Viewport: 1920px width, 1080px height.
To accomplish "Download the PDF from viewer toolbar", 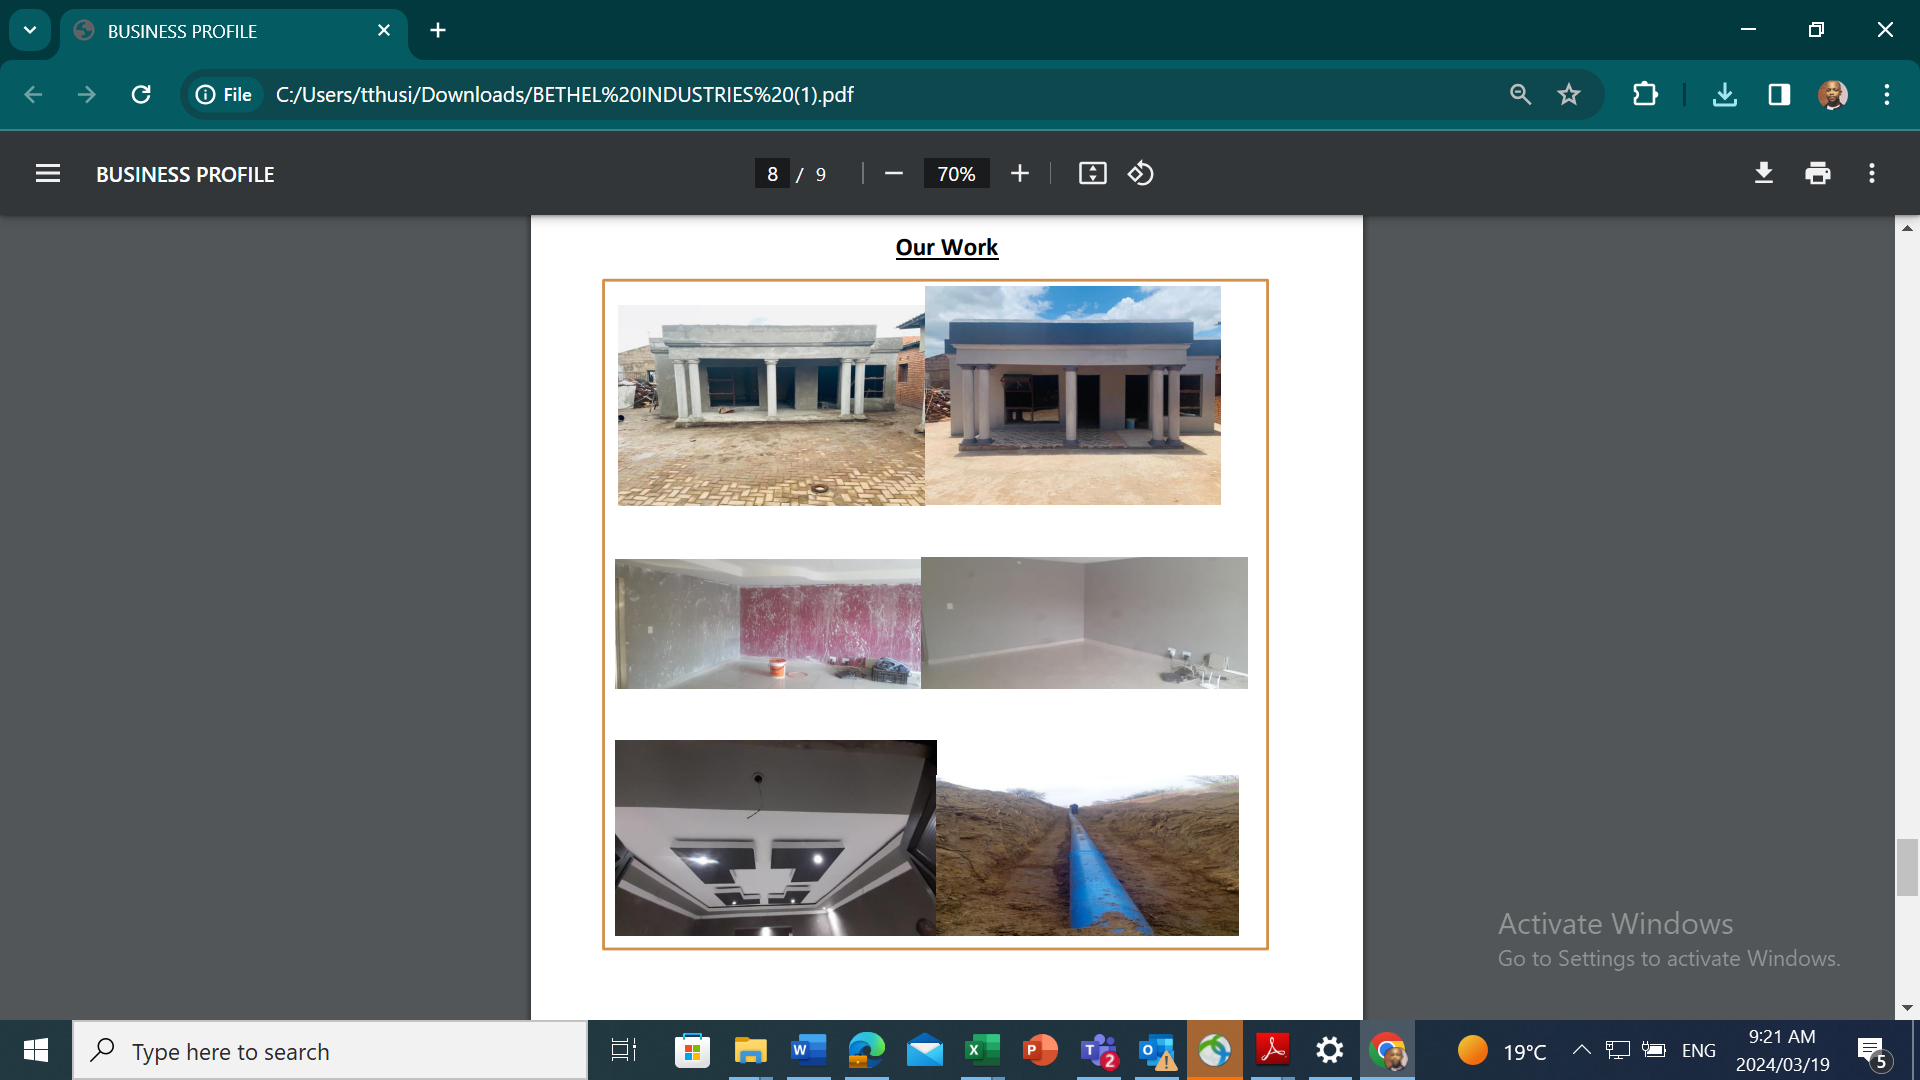I will click(x=1763, y=174).
